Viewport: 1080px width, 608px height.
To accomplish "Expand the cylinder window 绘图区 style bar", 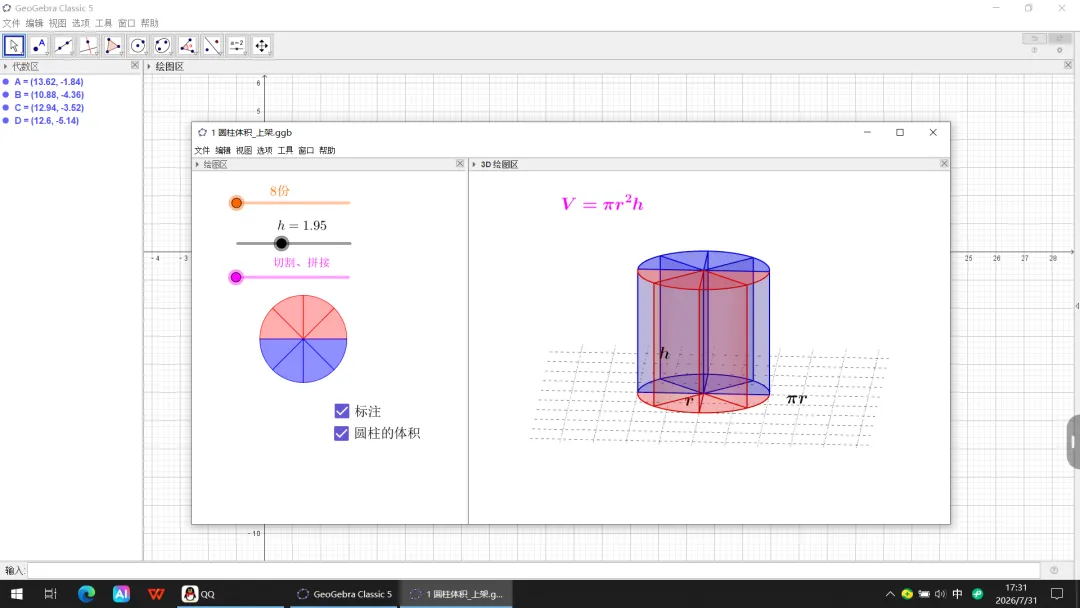I will click(197, 164).
